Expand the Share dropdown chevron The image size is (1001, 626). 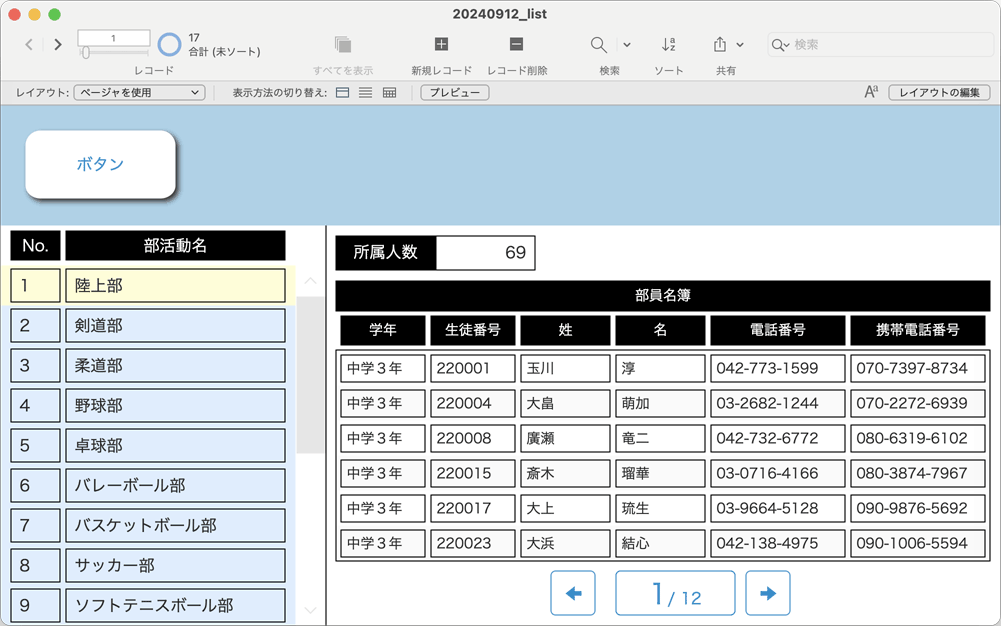(x=740, y=45)
